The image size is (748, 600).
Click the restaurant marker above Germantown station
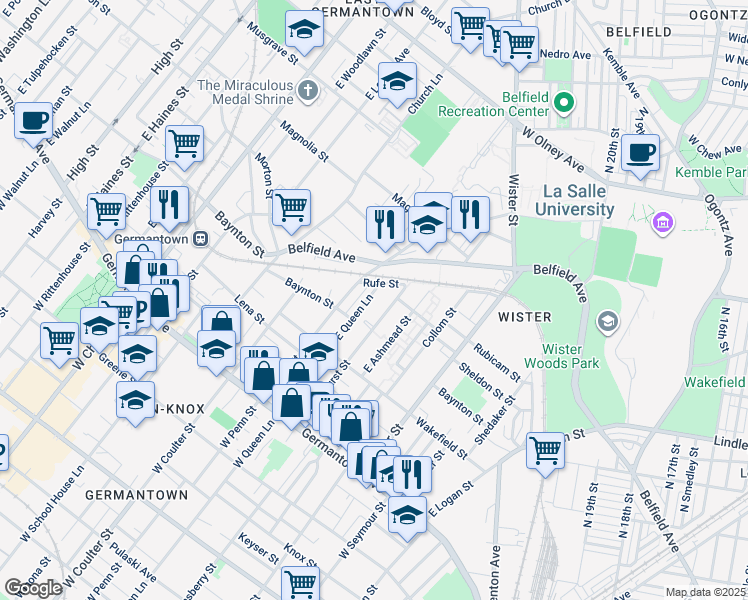tap(169, 207)
